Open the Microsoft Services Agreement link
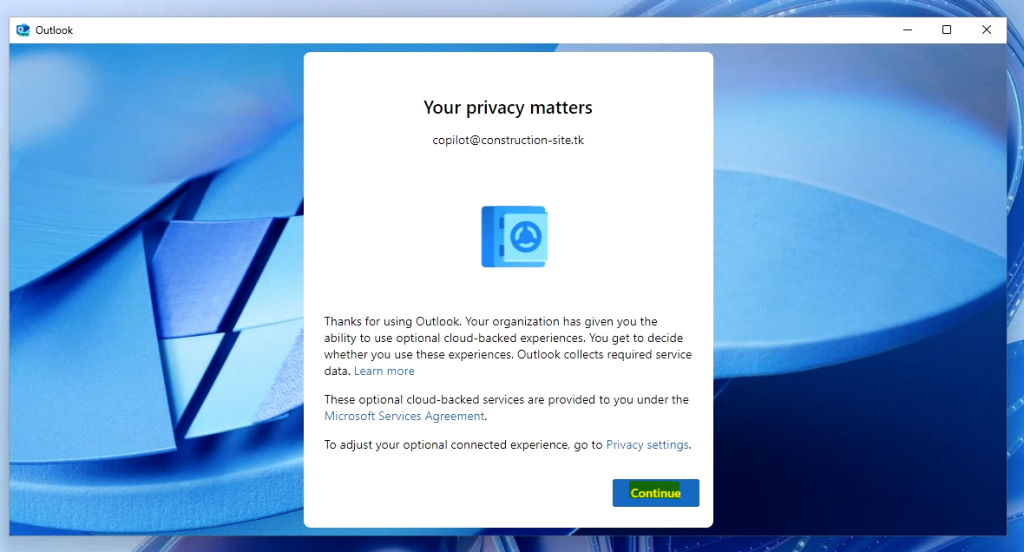The width and height of the screenshot is (1024, 552). coord(404,416)
